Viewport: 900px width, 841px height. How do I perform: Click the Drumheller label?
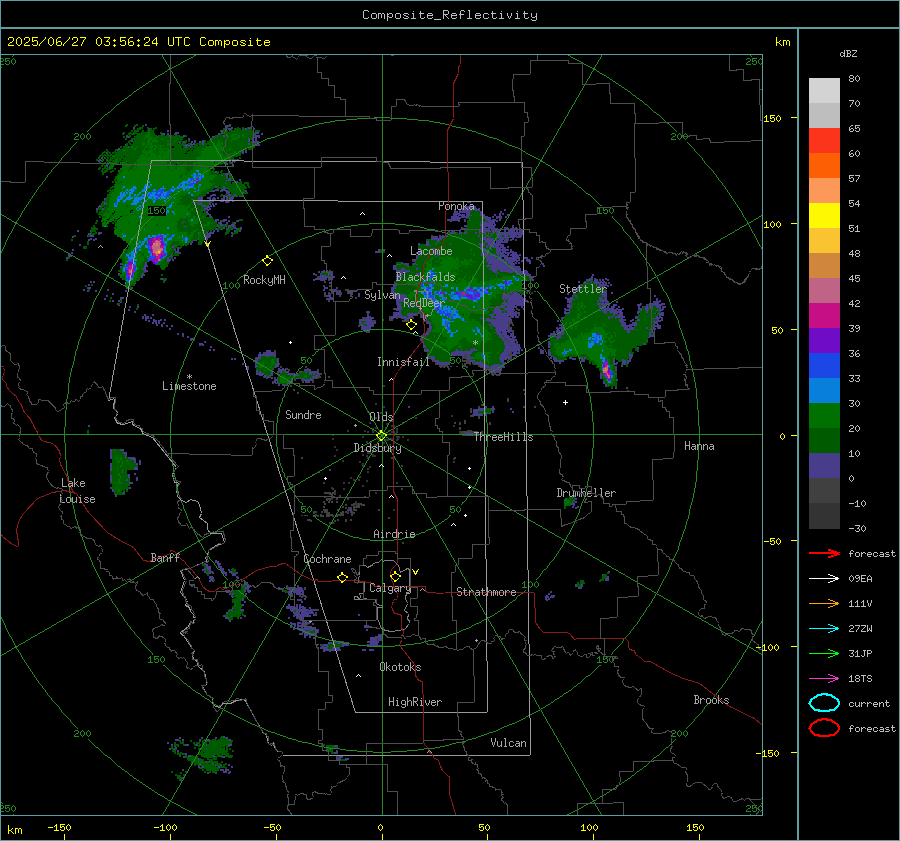(586, 493)
